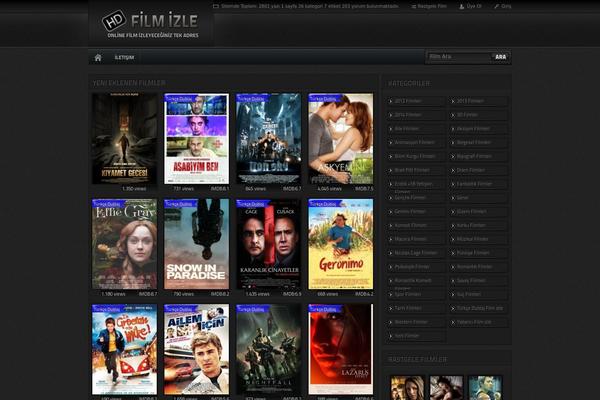600x400 pixels.
Task: Open the Brad Pitt Filmleri category
Action: click(x=412, y=170)
